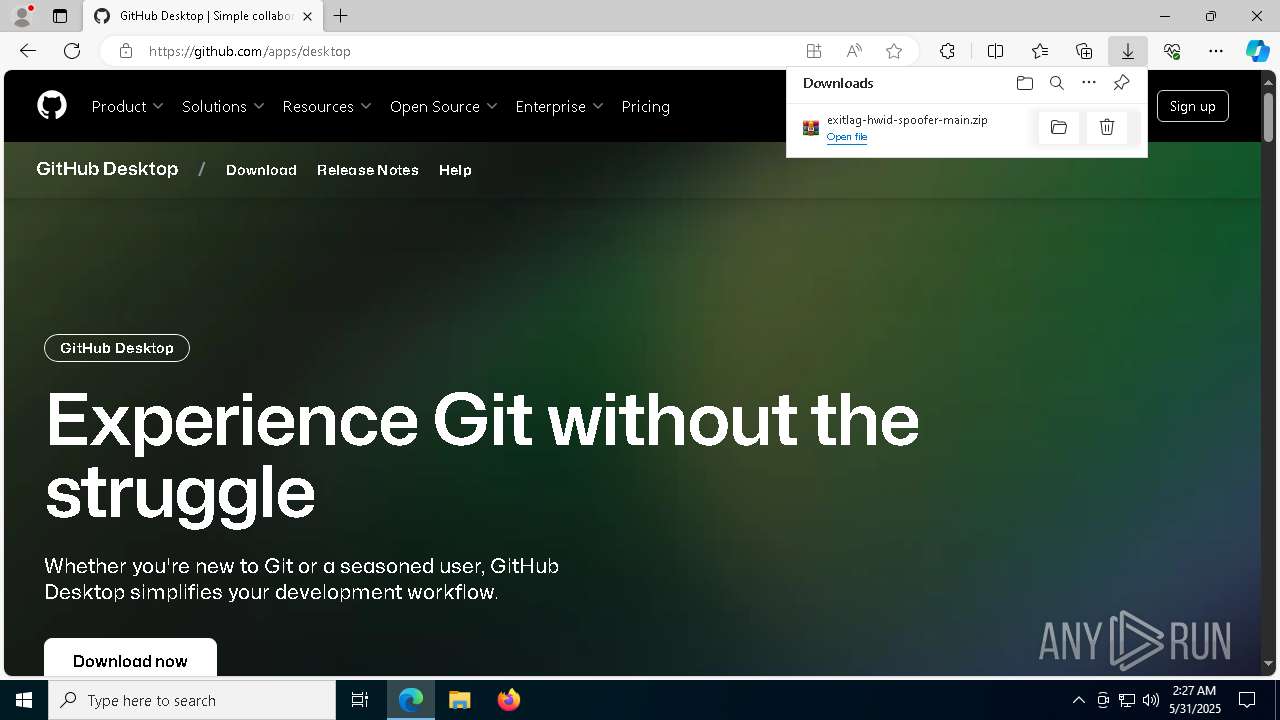This screenshot has width=1280, height=720.
Task: Expand the Product menu
Action: pos(127,106)
